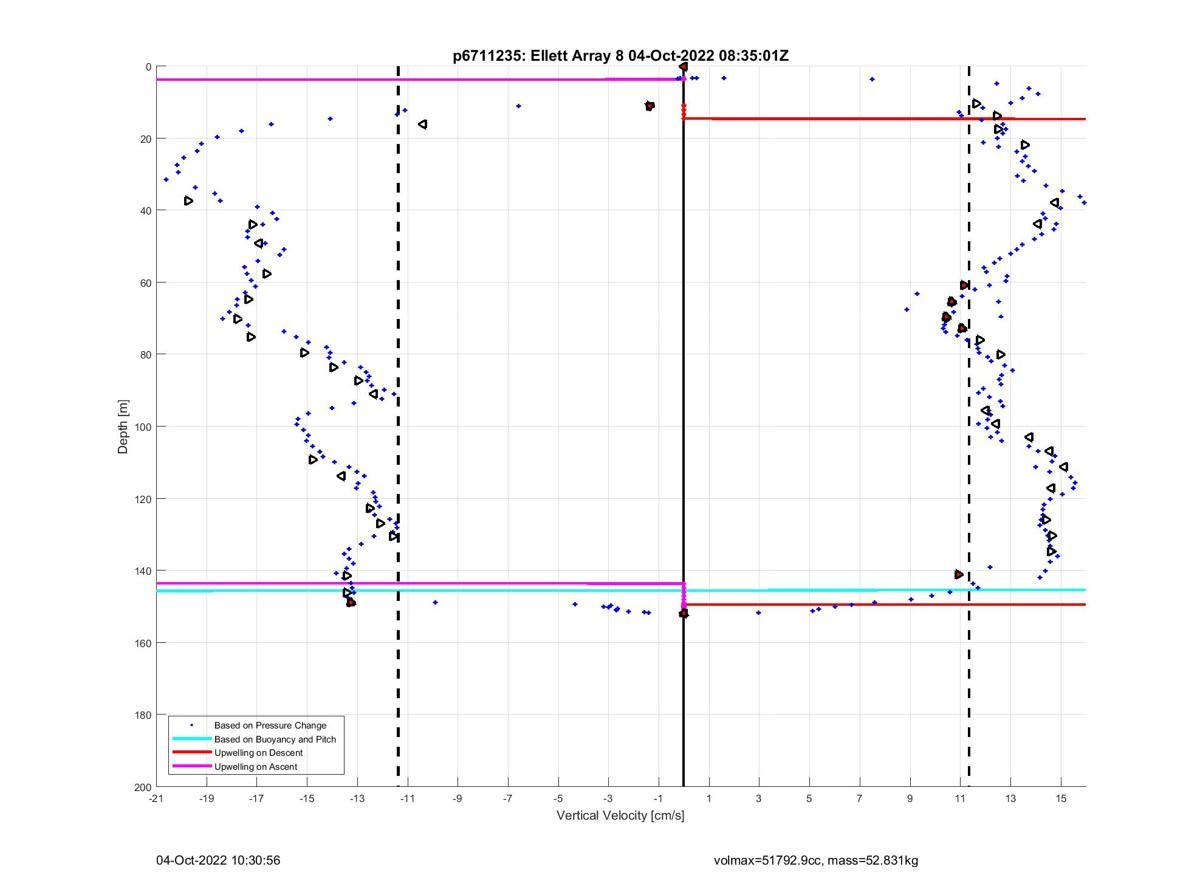Click the y-axis tick label '200'
Image resolution: width=1200 pixels, height=885 pixels.
143,787
